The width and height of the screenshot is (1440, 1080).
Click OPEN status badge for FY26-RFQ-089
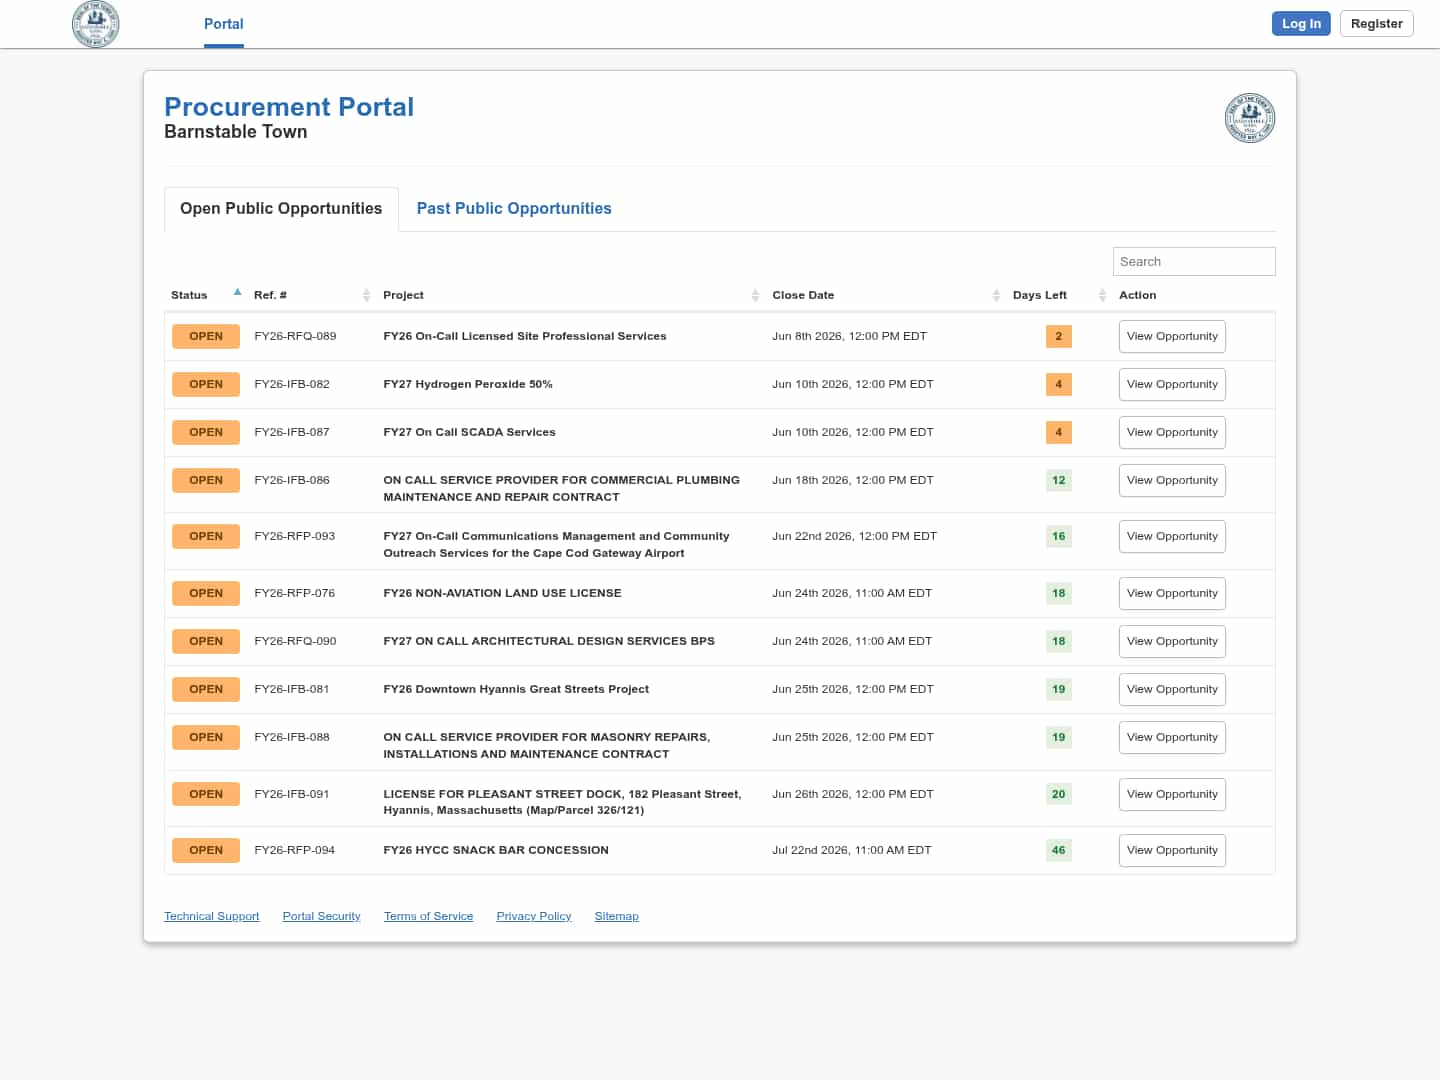pos(206,336)
